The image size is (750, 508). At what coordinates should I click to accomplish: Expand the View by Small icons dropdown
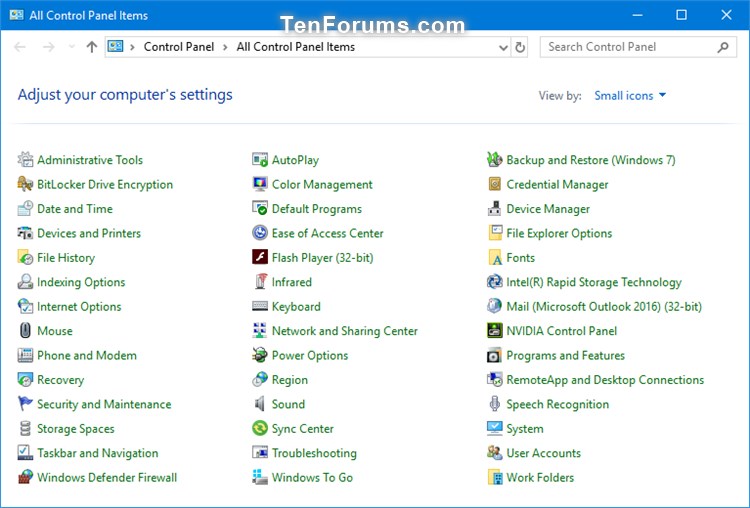(x=630, y=96)
